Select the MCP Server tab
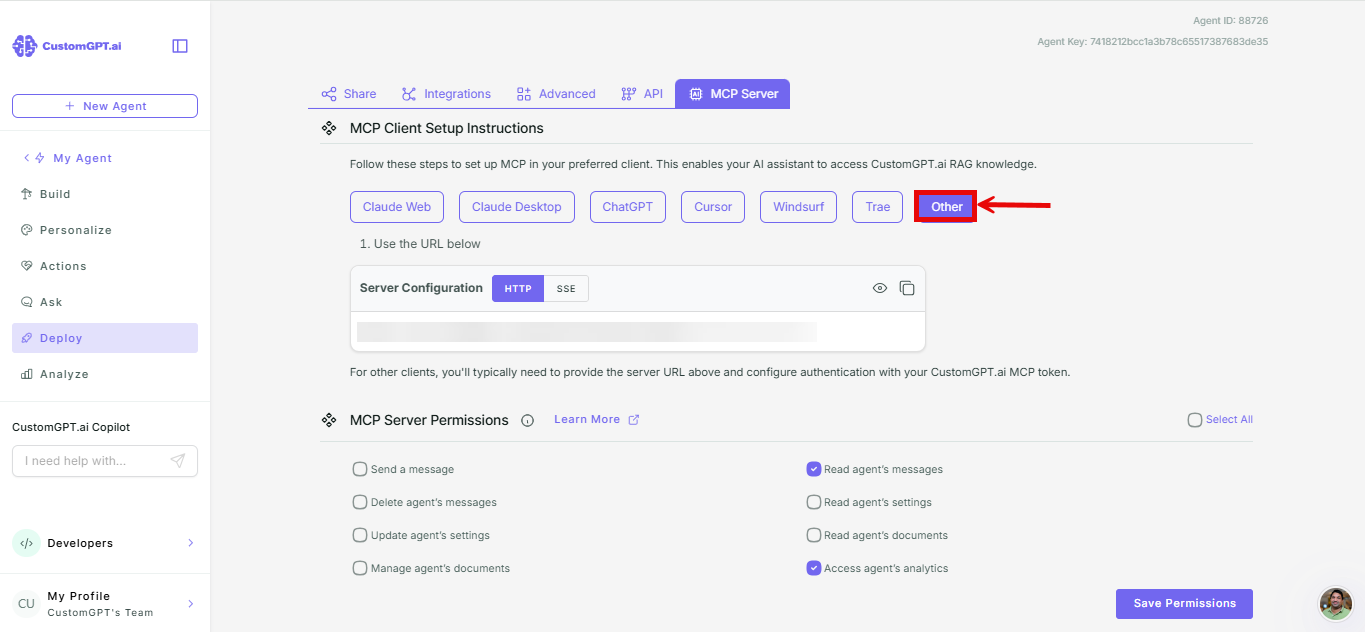Screen dimensions: 1365x632 click(x=733, y=94)
